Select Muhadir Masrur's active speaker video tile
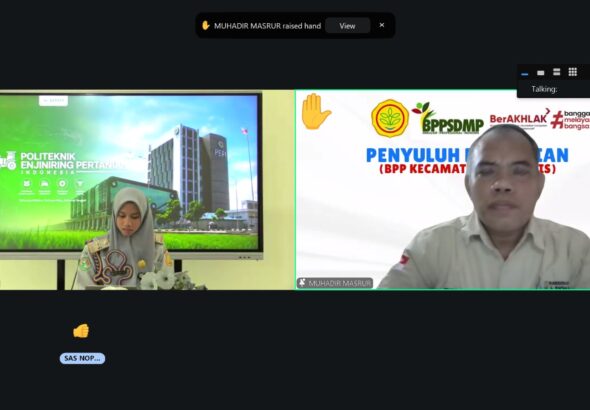The image size is (590, 410). coord(442,190)
